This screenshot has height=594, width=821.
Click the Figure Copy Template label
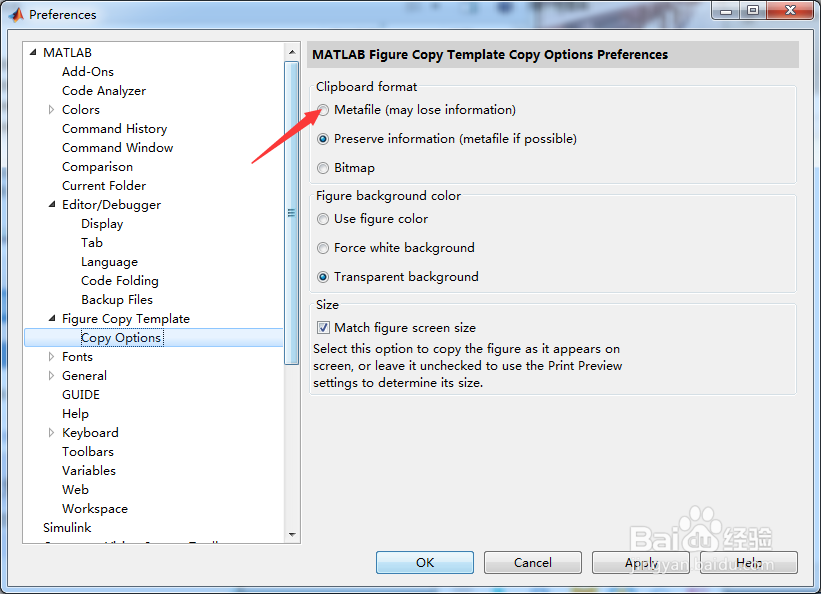coord(126,318)
